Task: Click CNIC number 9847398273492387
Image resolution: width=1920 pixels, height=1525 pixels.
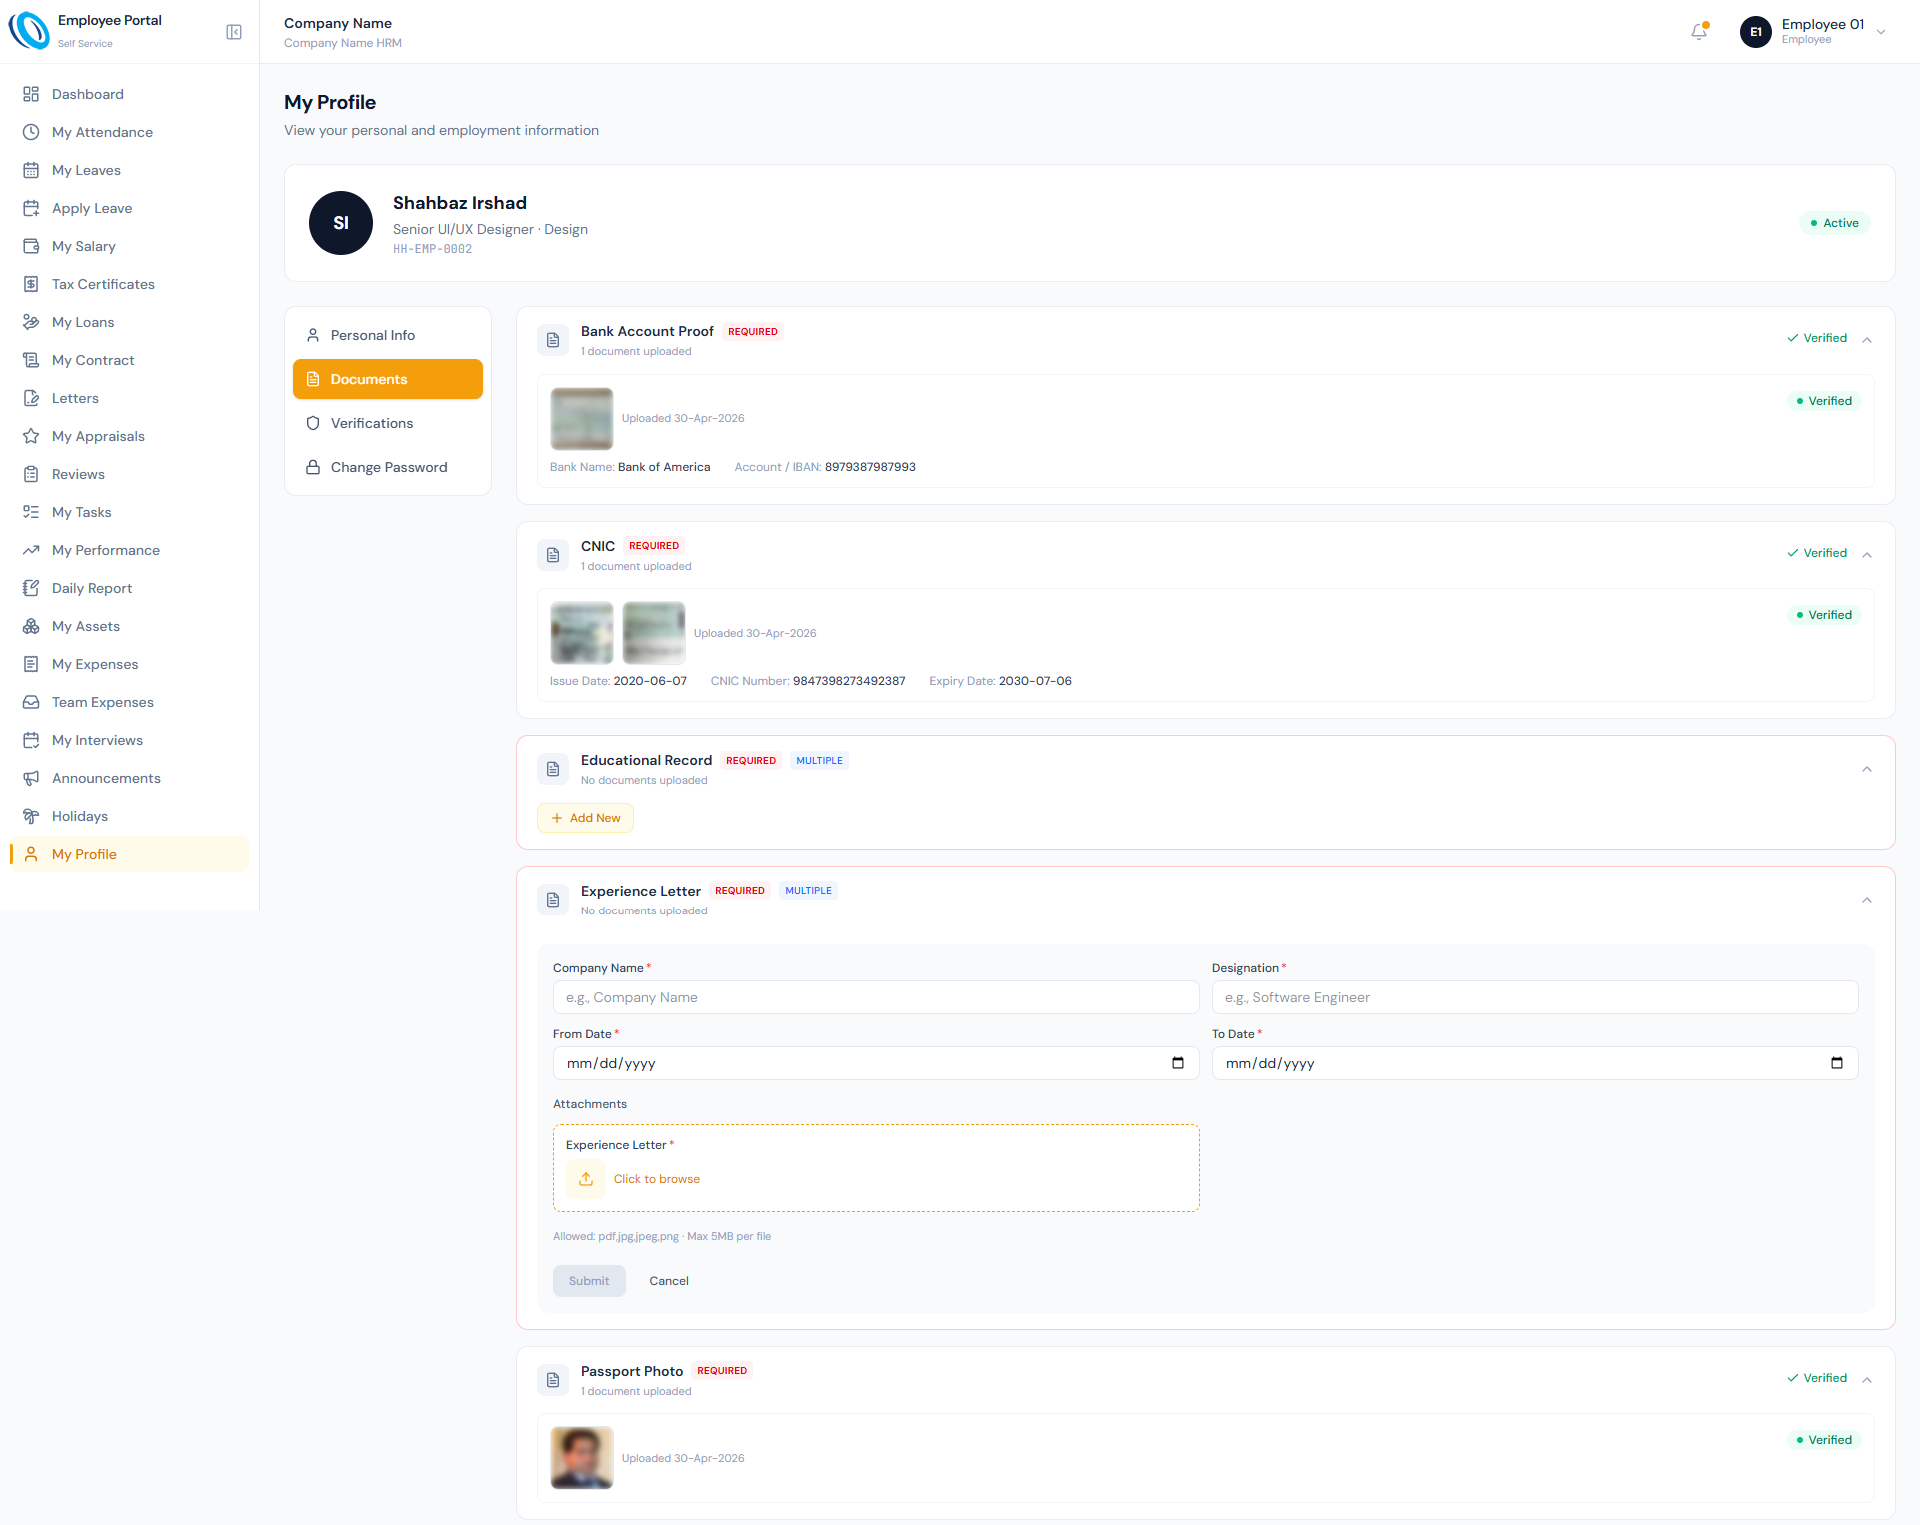Action: [x=849, y=681]
